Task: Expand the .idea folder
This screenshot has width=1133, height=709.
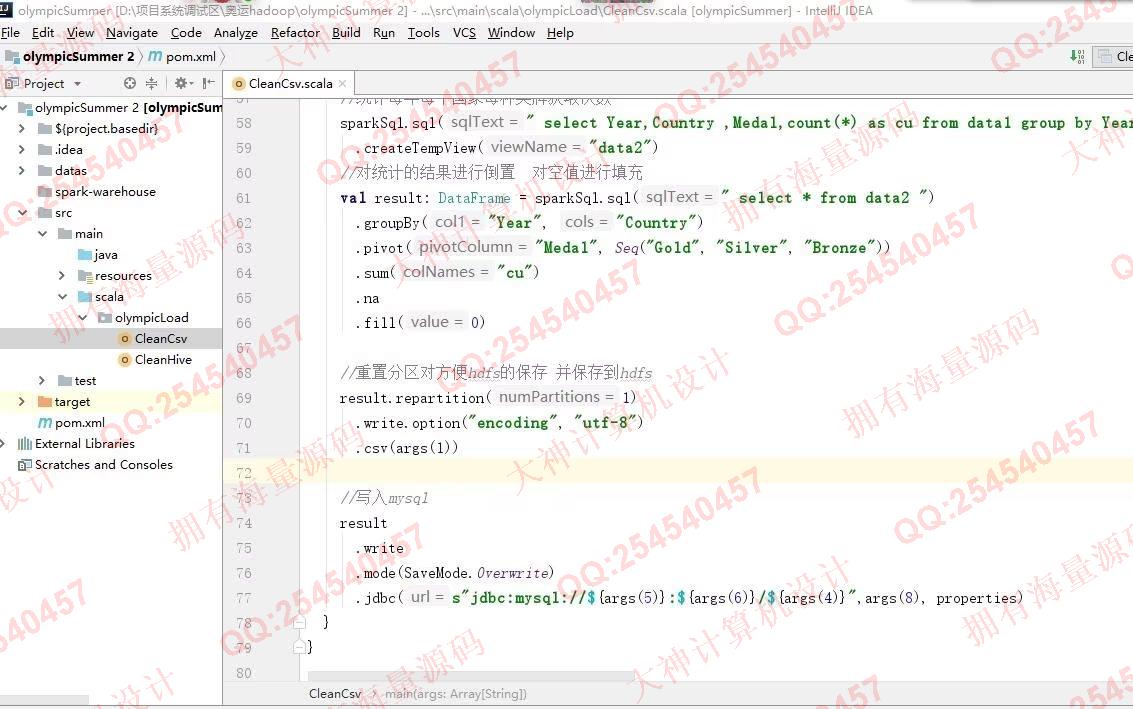Action: pos(22,150)
